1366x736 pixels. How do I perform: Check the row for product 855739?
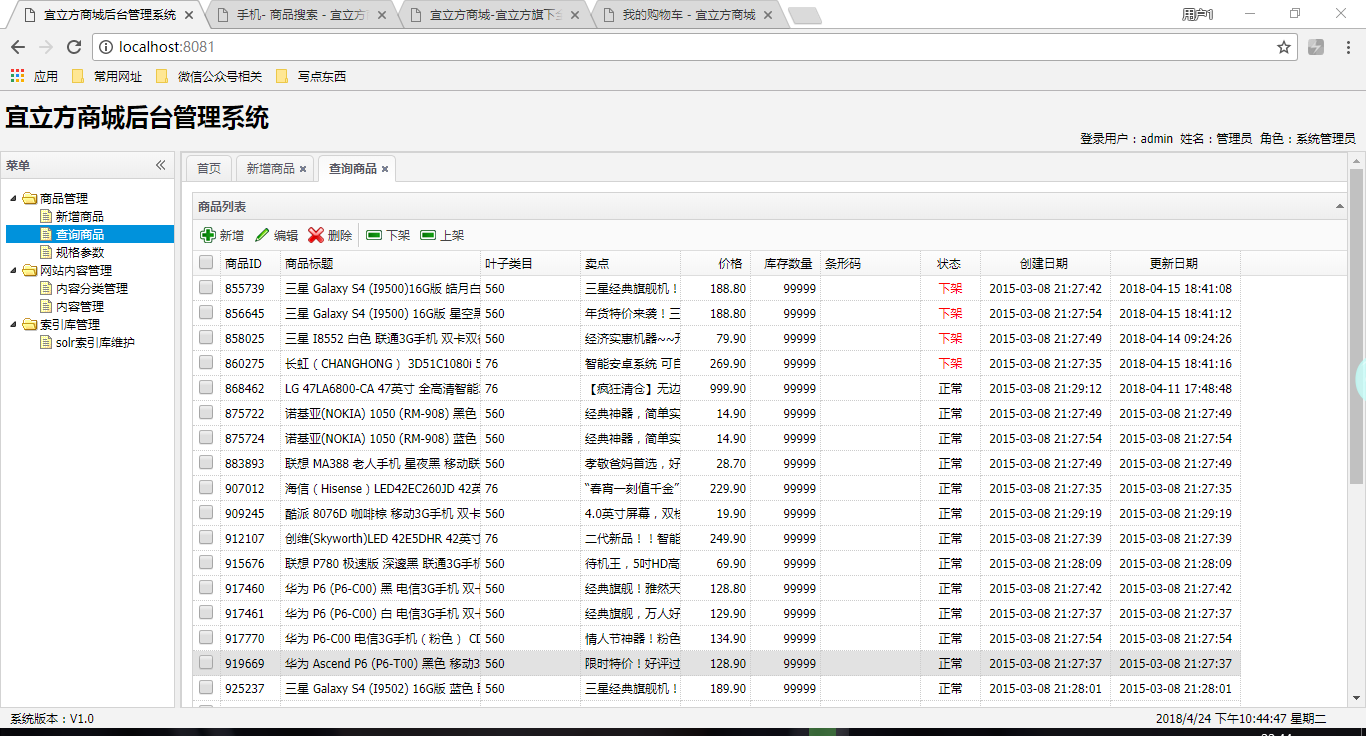point(206,287)
